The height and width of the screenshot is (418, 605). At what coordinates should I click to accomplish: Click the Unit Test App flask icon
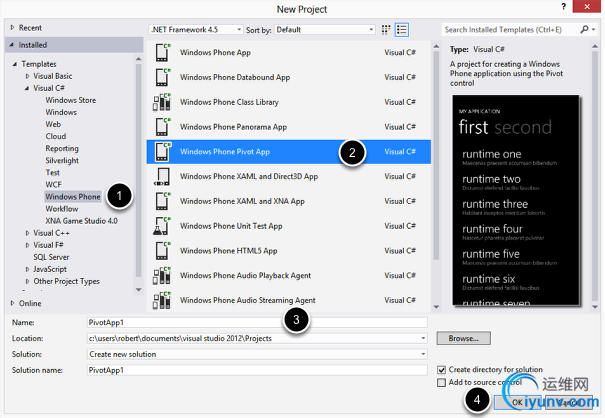click(x=162, y=226)
